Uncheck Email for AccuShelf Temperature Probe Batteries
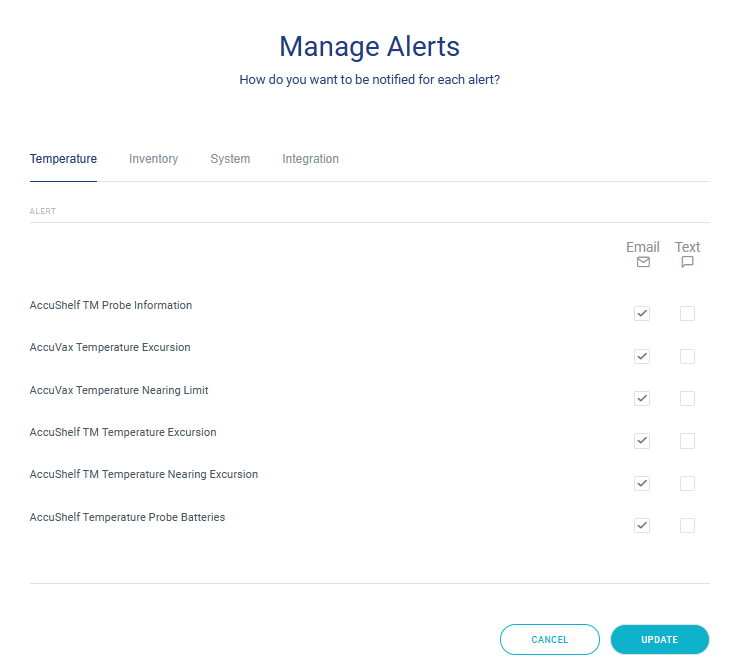This screenshot has width=730, height=671. [x=642, y=525]
